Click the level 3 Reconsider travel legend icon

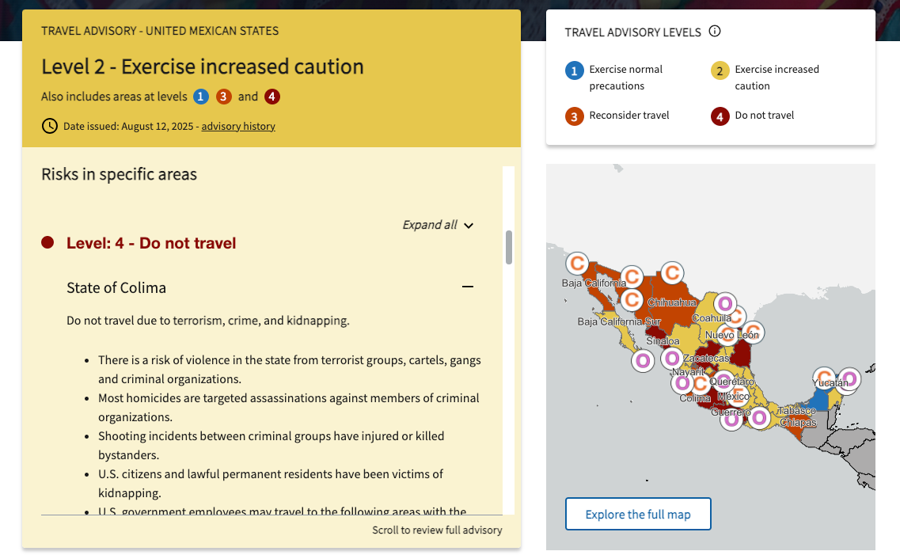pos(574,117)
